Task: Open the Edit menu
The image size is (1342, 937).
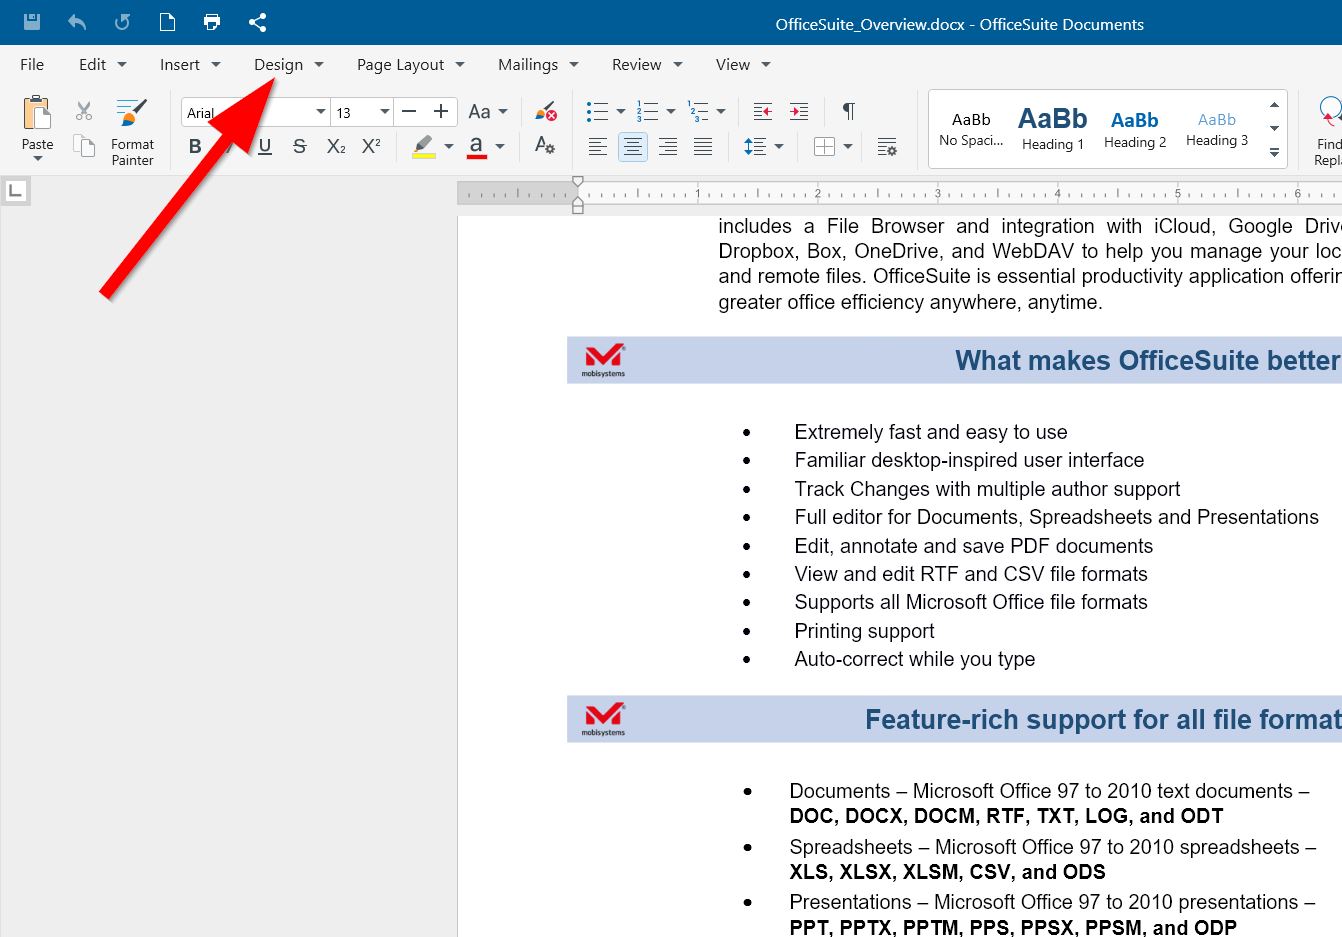Action: 103,64
